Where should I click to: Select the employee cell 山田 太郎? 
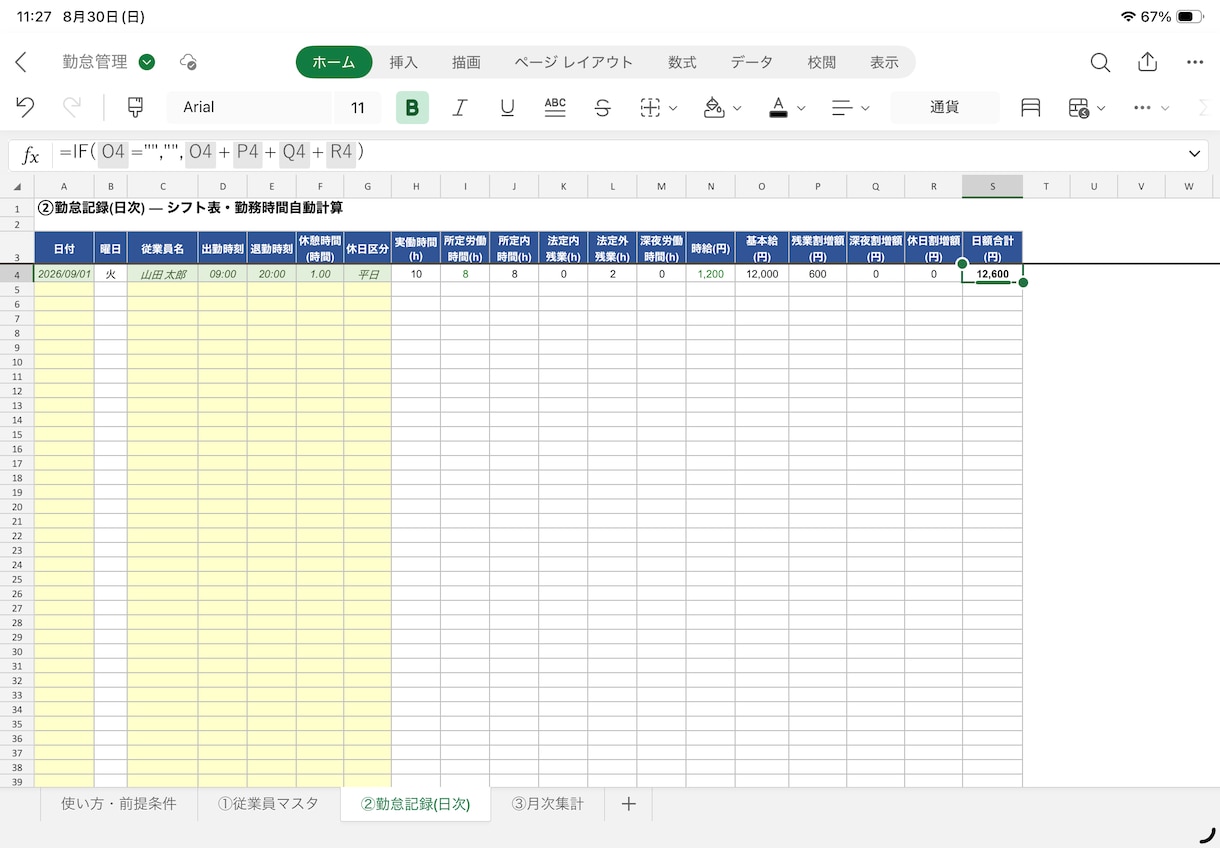(162, 273)
